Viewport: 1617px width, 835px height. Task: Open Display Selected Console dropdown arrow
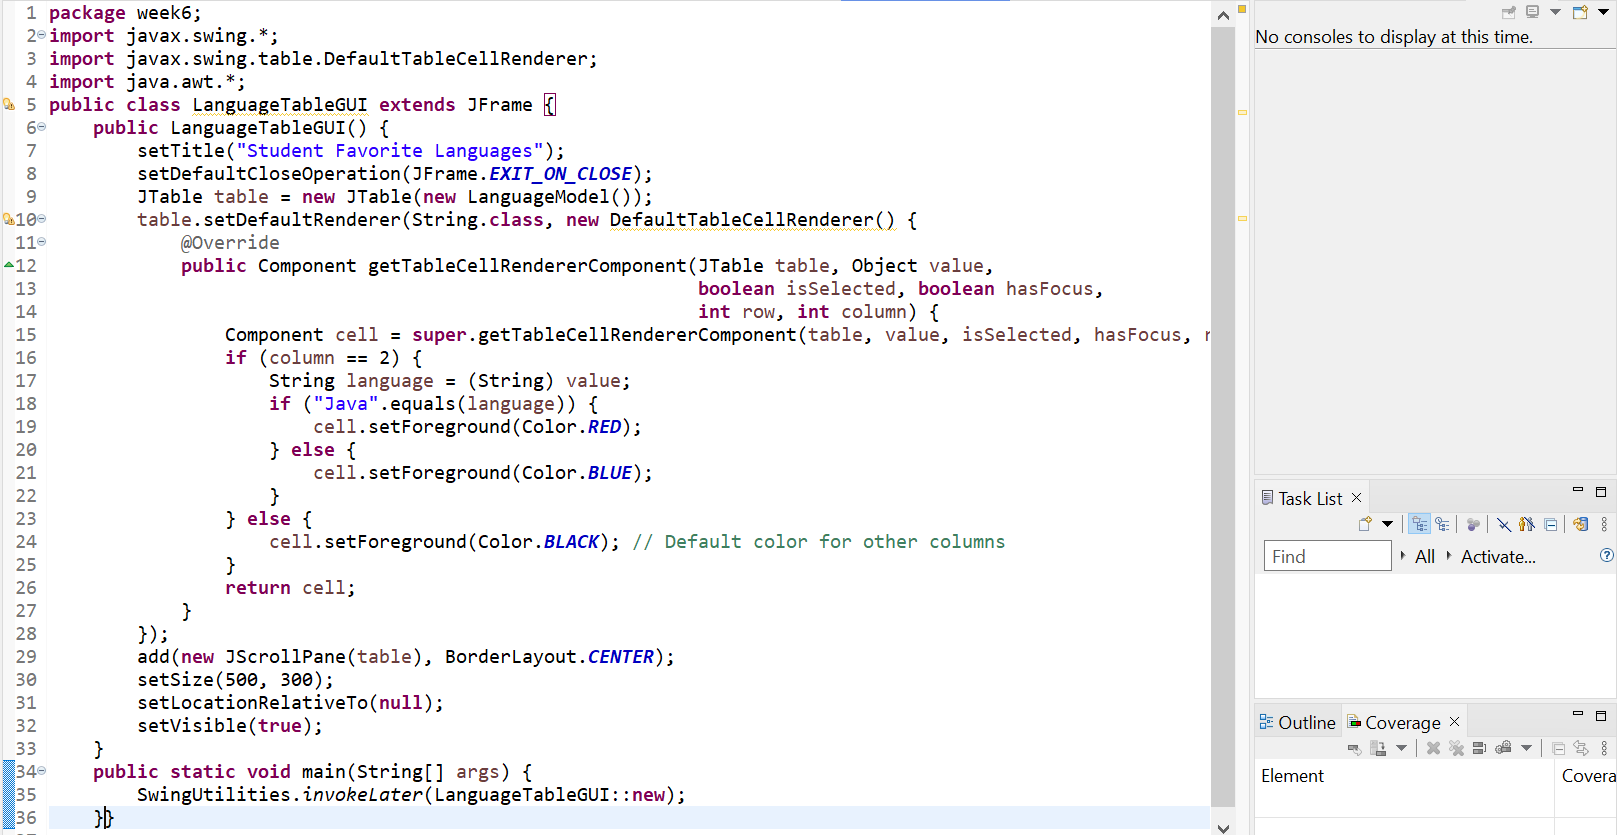[1555, 12]
